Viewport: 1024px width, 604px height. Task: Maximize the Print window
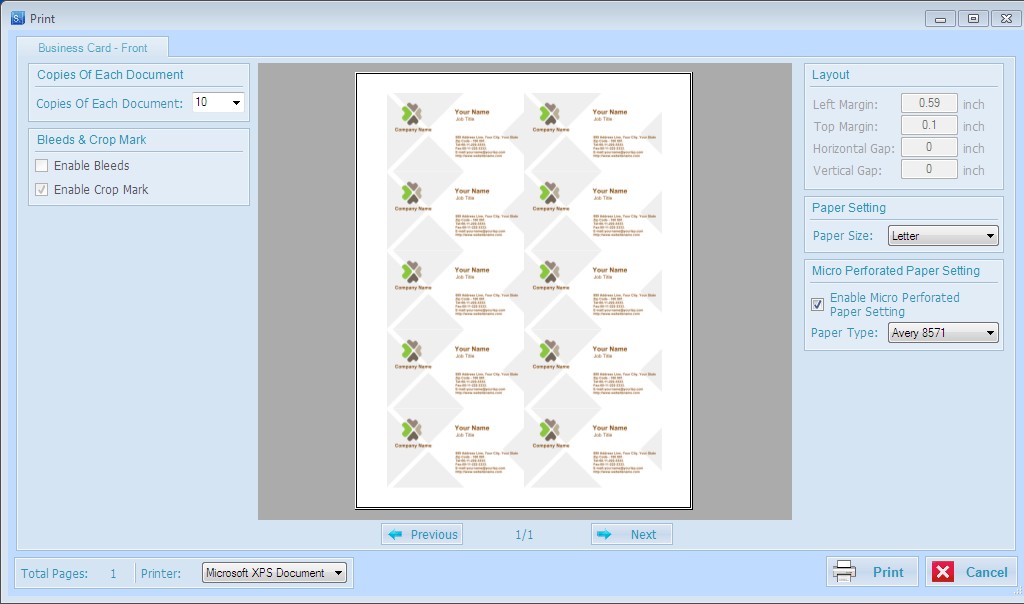pos(973,18)
